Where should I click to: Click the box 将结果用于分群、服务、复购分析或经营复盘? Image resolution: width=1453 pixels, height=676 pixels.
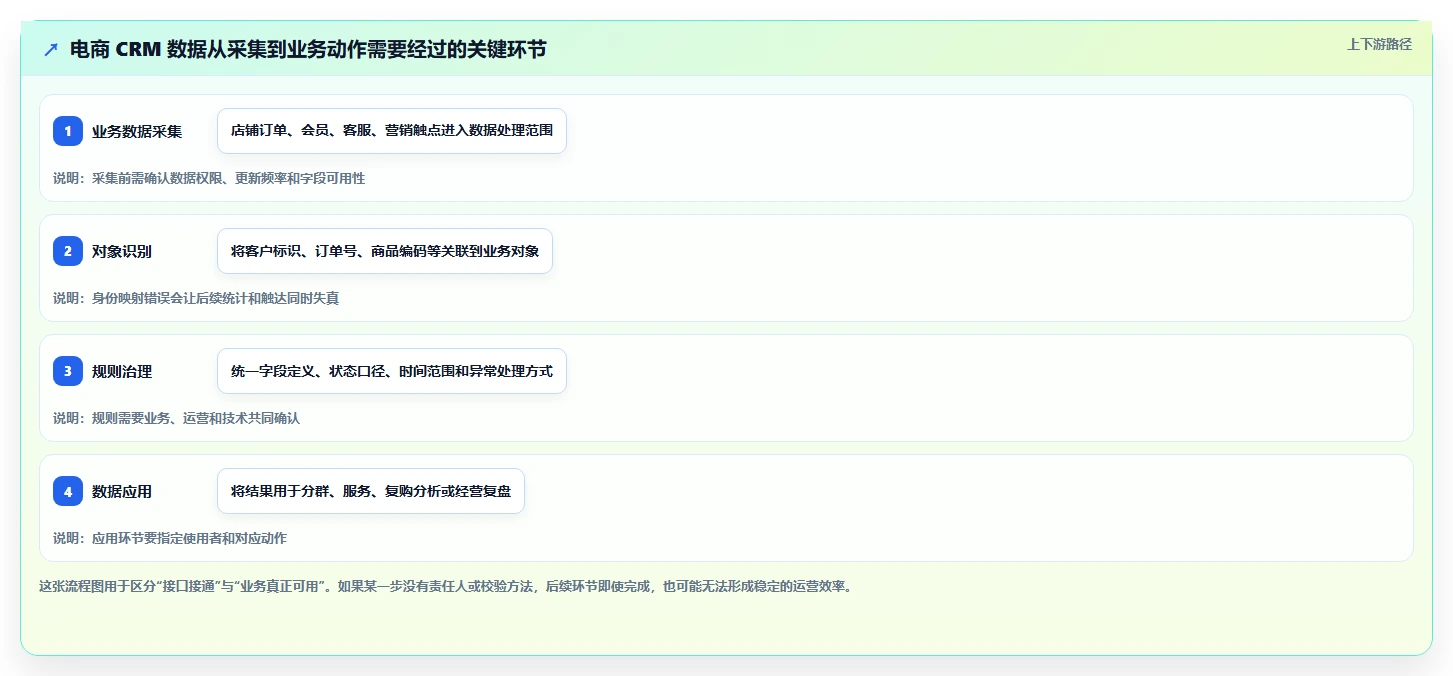pyautogui.click(x=371, y=491)
